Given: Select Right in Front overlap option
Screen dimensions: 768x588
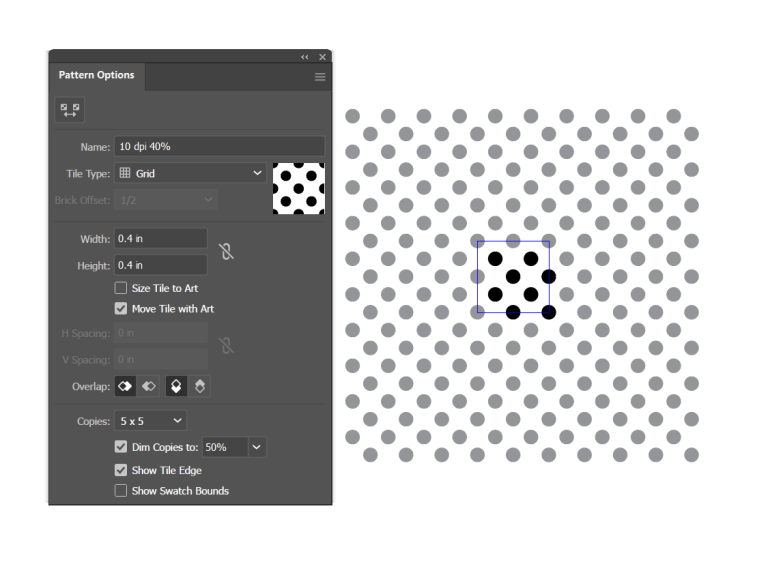Looking at the screenshot, I should (x=149, y=386).
